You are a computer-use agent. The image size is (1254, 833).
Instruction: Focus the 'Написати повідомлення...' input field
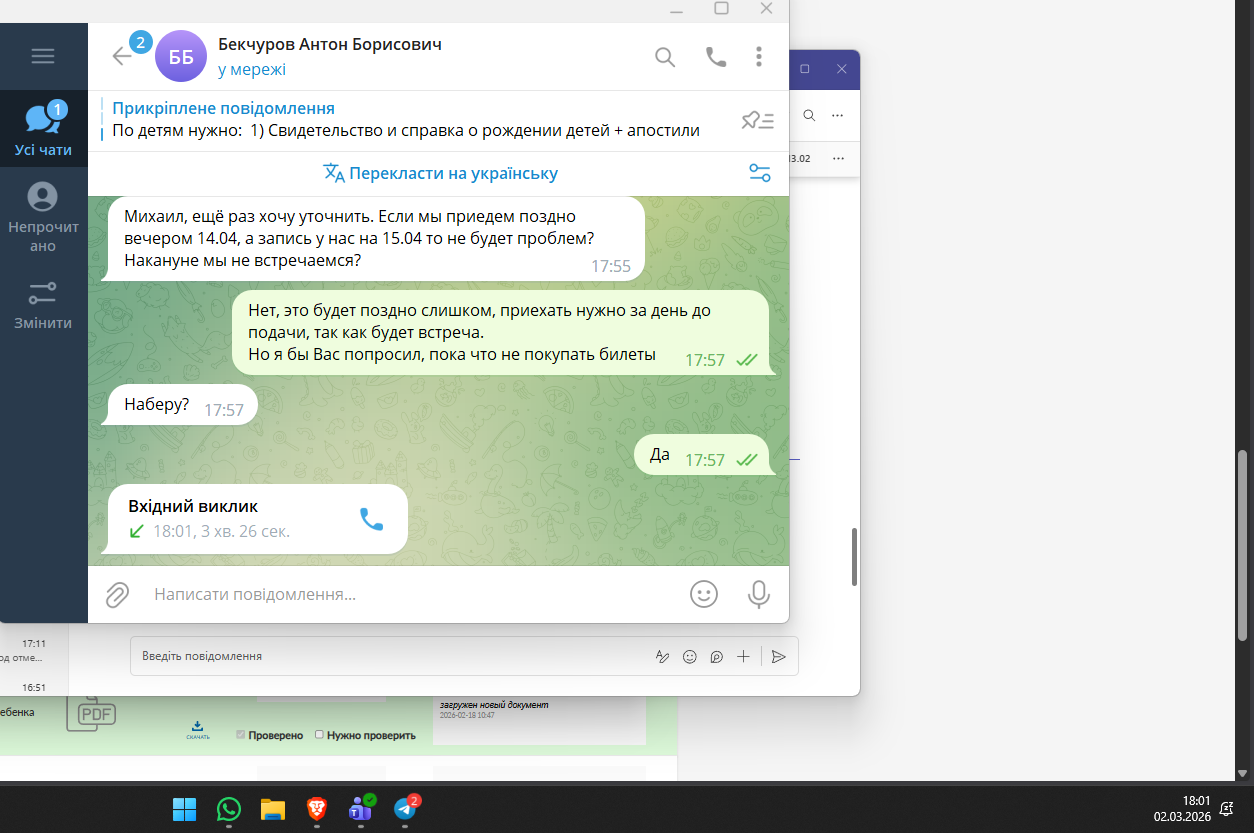[410, 594]
